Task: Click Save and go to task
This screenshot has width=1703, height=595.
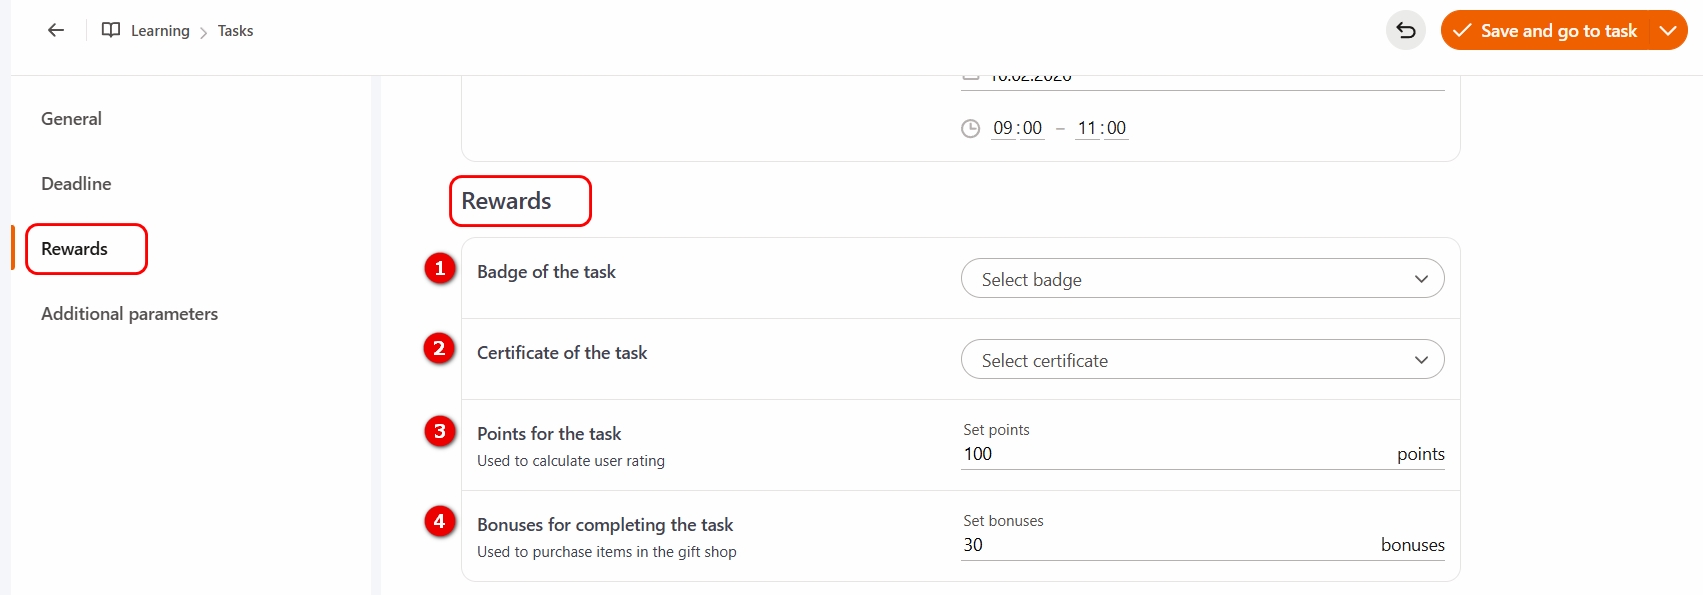Action: [x=1546, y=30]
